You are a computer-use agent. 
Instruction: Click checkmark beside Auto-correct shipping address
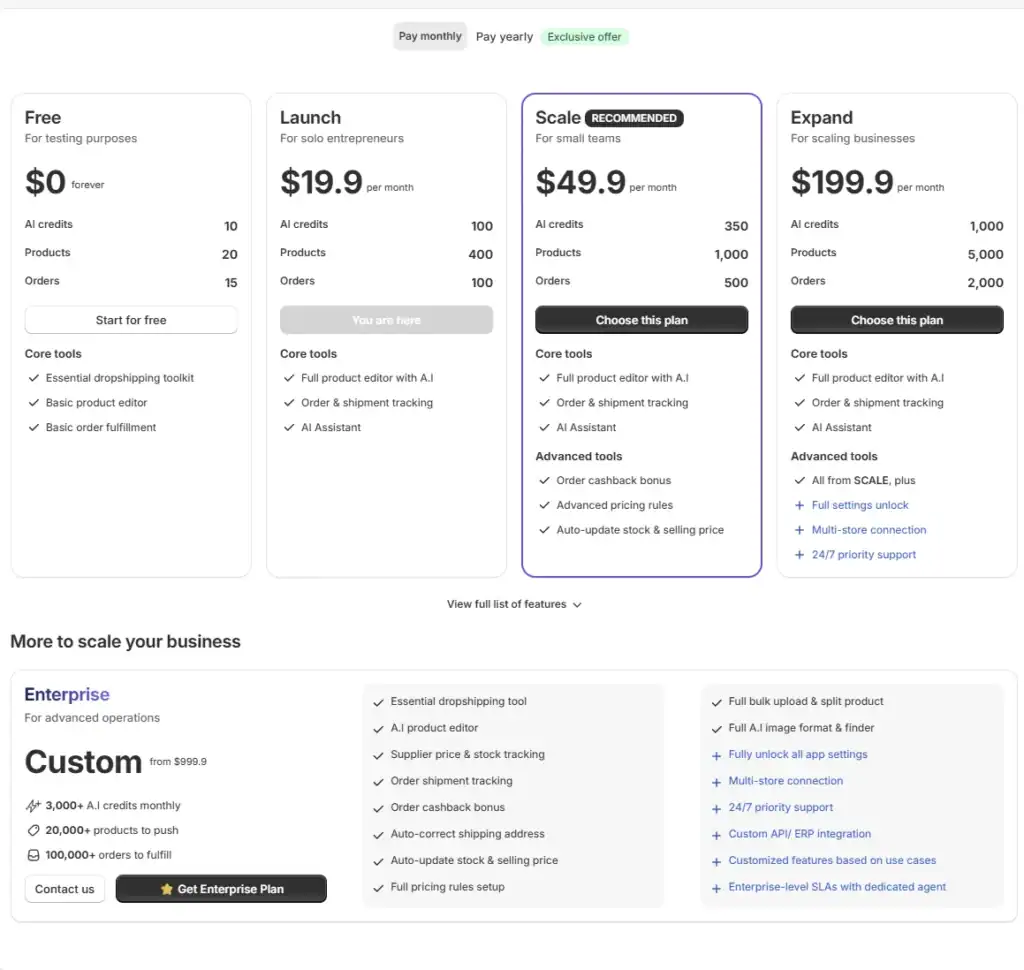click(378, 835)
